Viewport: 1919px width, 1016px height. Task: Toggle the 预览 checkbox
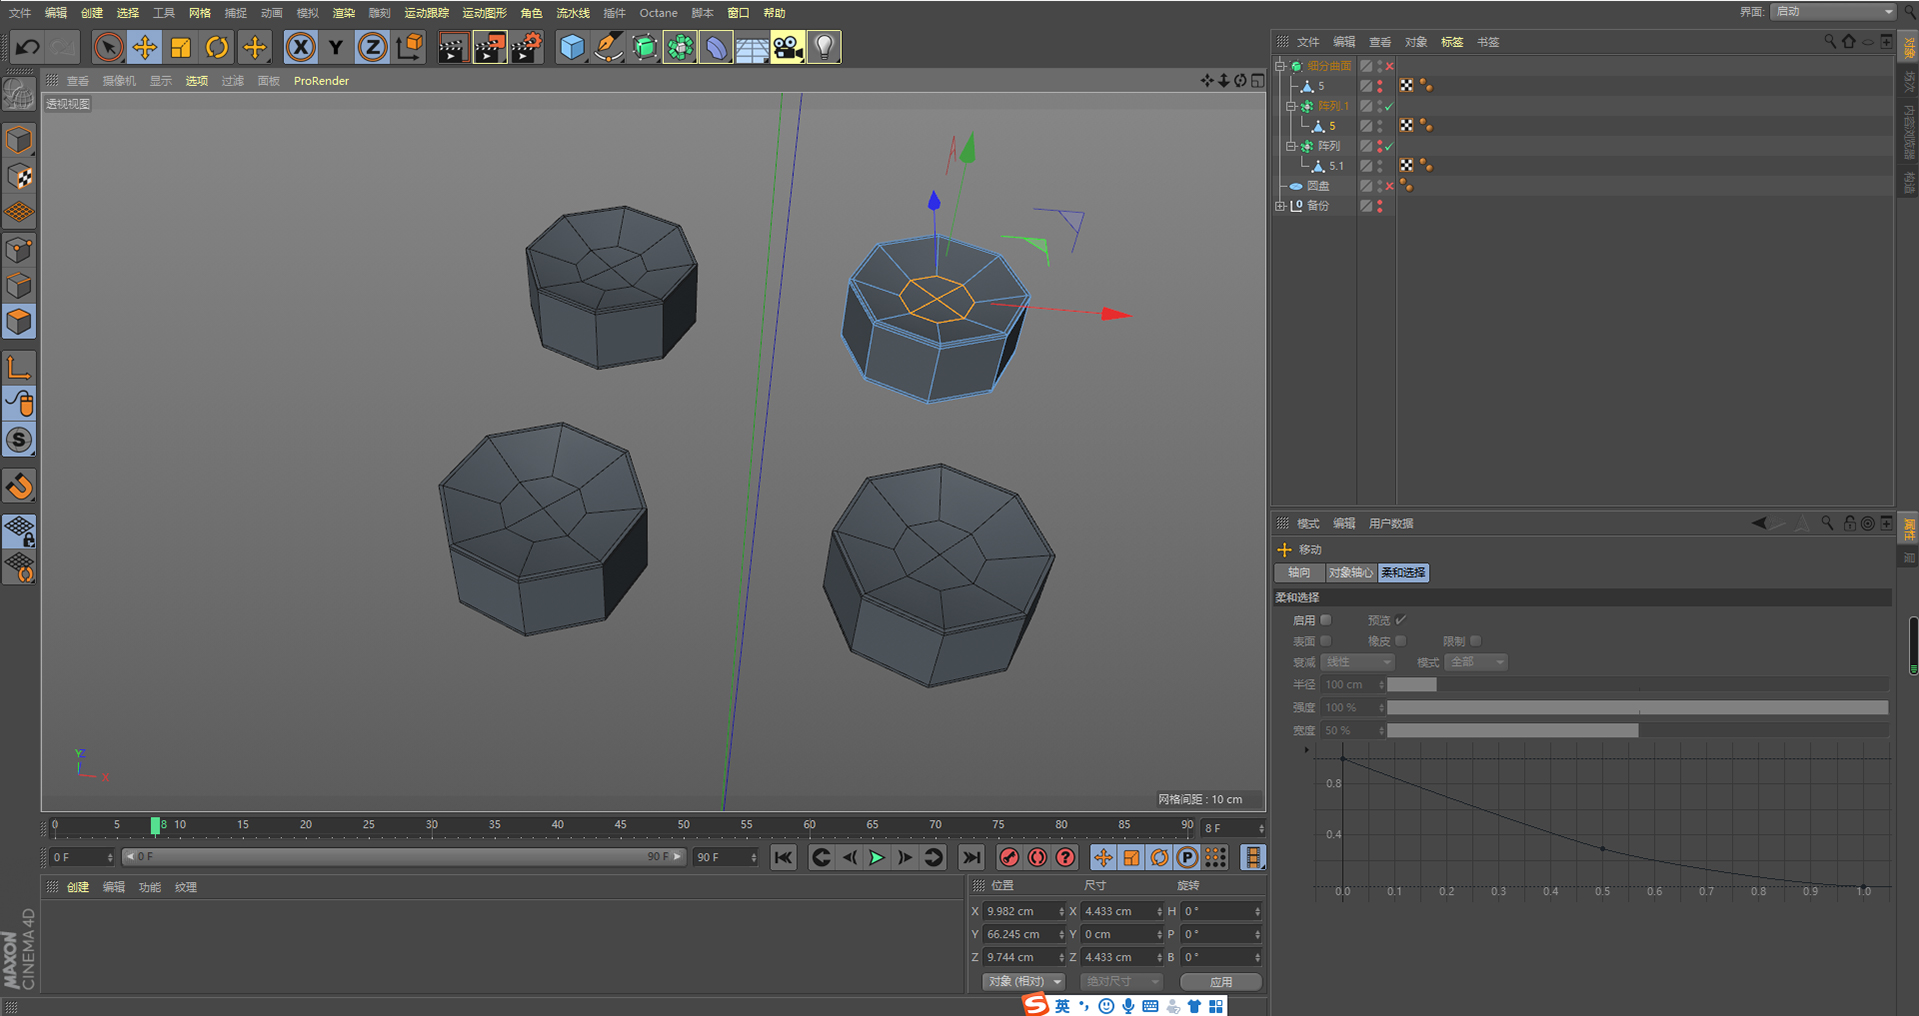coord(1401,620)
